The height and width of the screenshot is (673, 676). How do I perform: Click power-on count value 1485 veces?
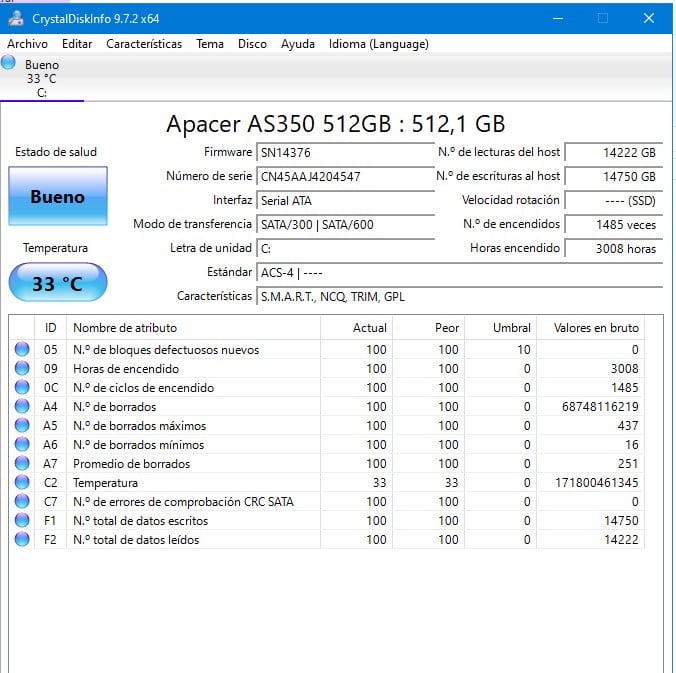613,225
